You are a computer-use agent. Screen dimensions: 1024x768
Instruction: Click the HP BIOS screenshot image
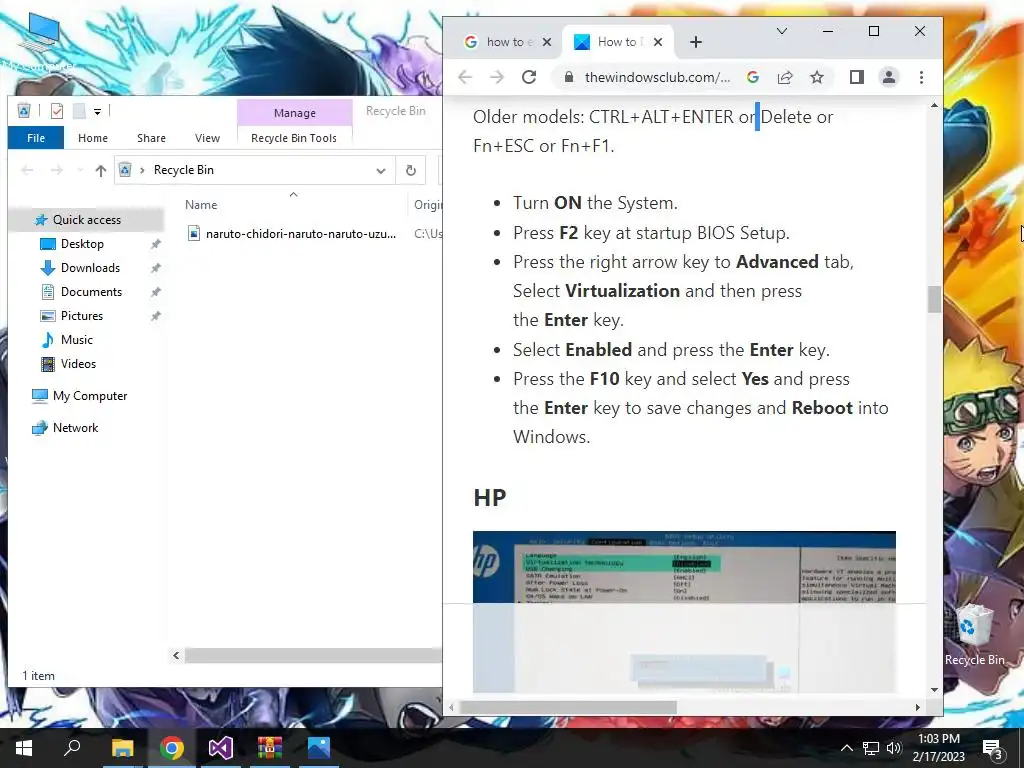tap(684, 611)
